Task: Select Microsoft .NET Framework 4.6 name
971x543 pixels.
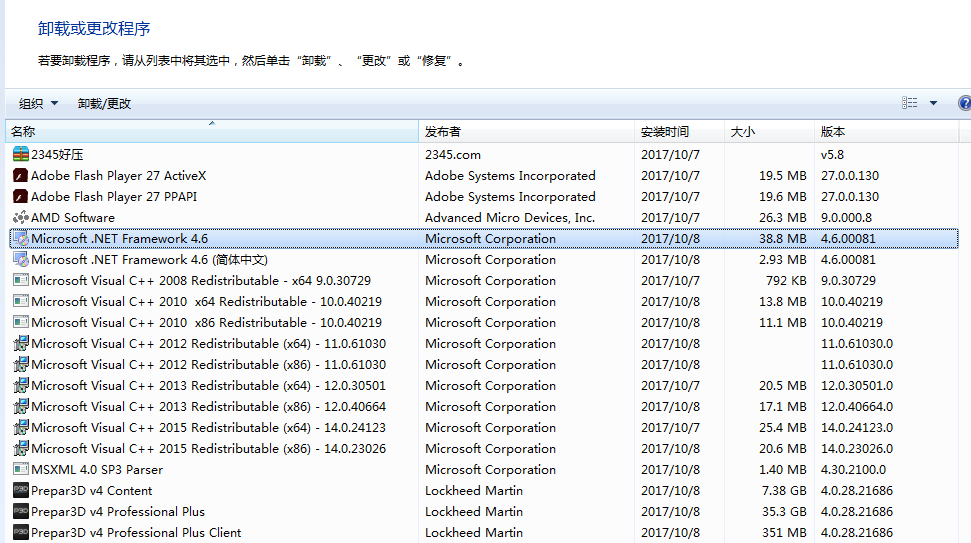Action: point(120,239)
